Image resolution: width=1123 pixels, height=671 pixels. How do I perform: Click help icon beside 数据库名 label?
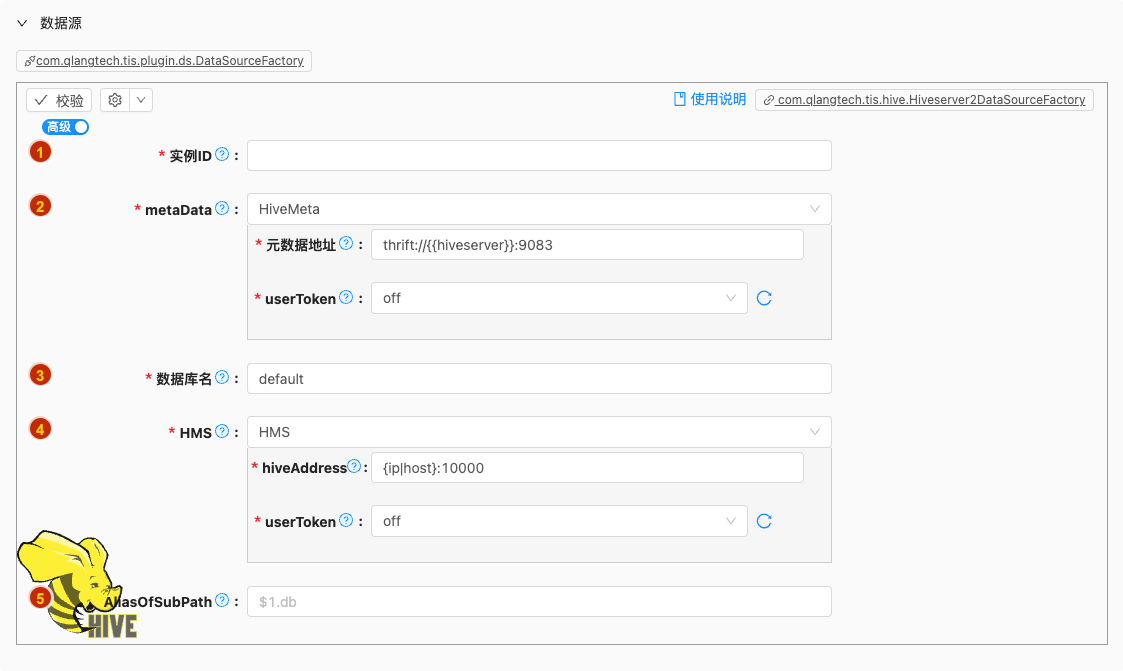222,378
